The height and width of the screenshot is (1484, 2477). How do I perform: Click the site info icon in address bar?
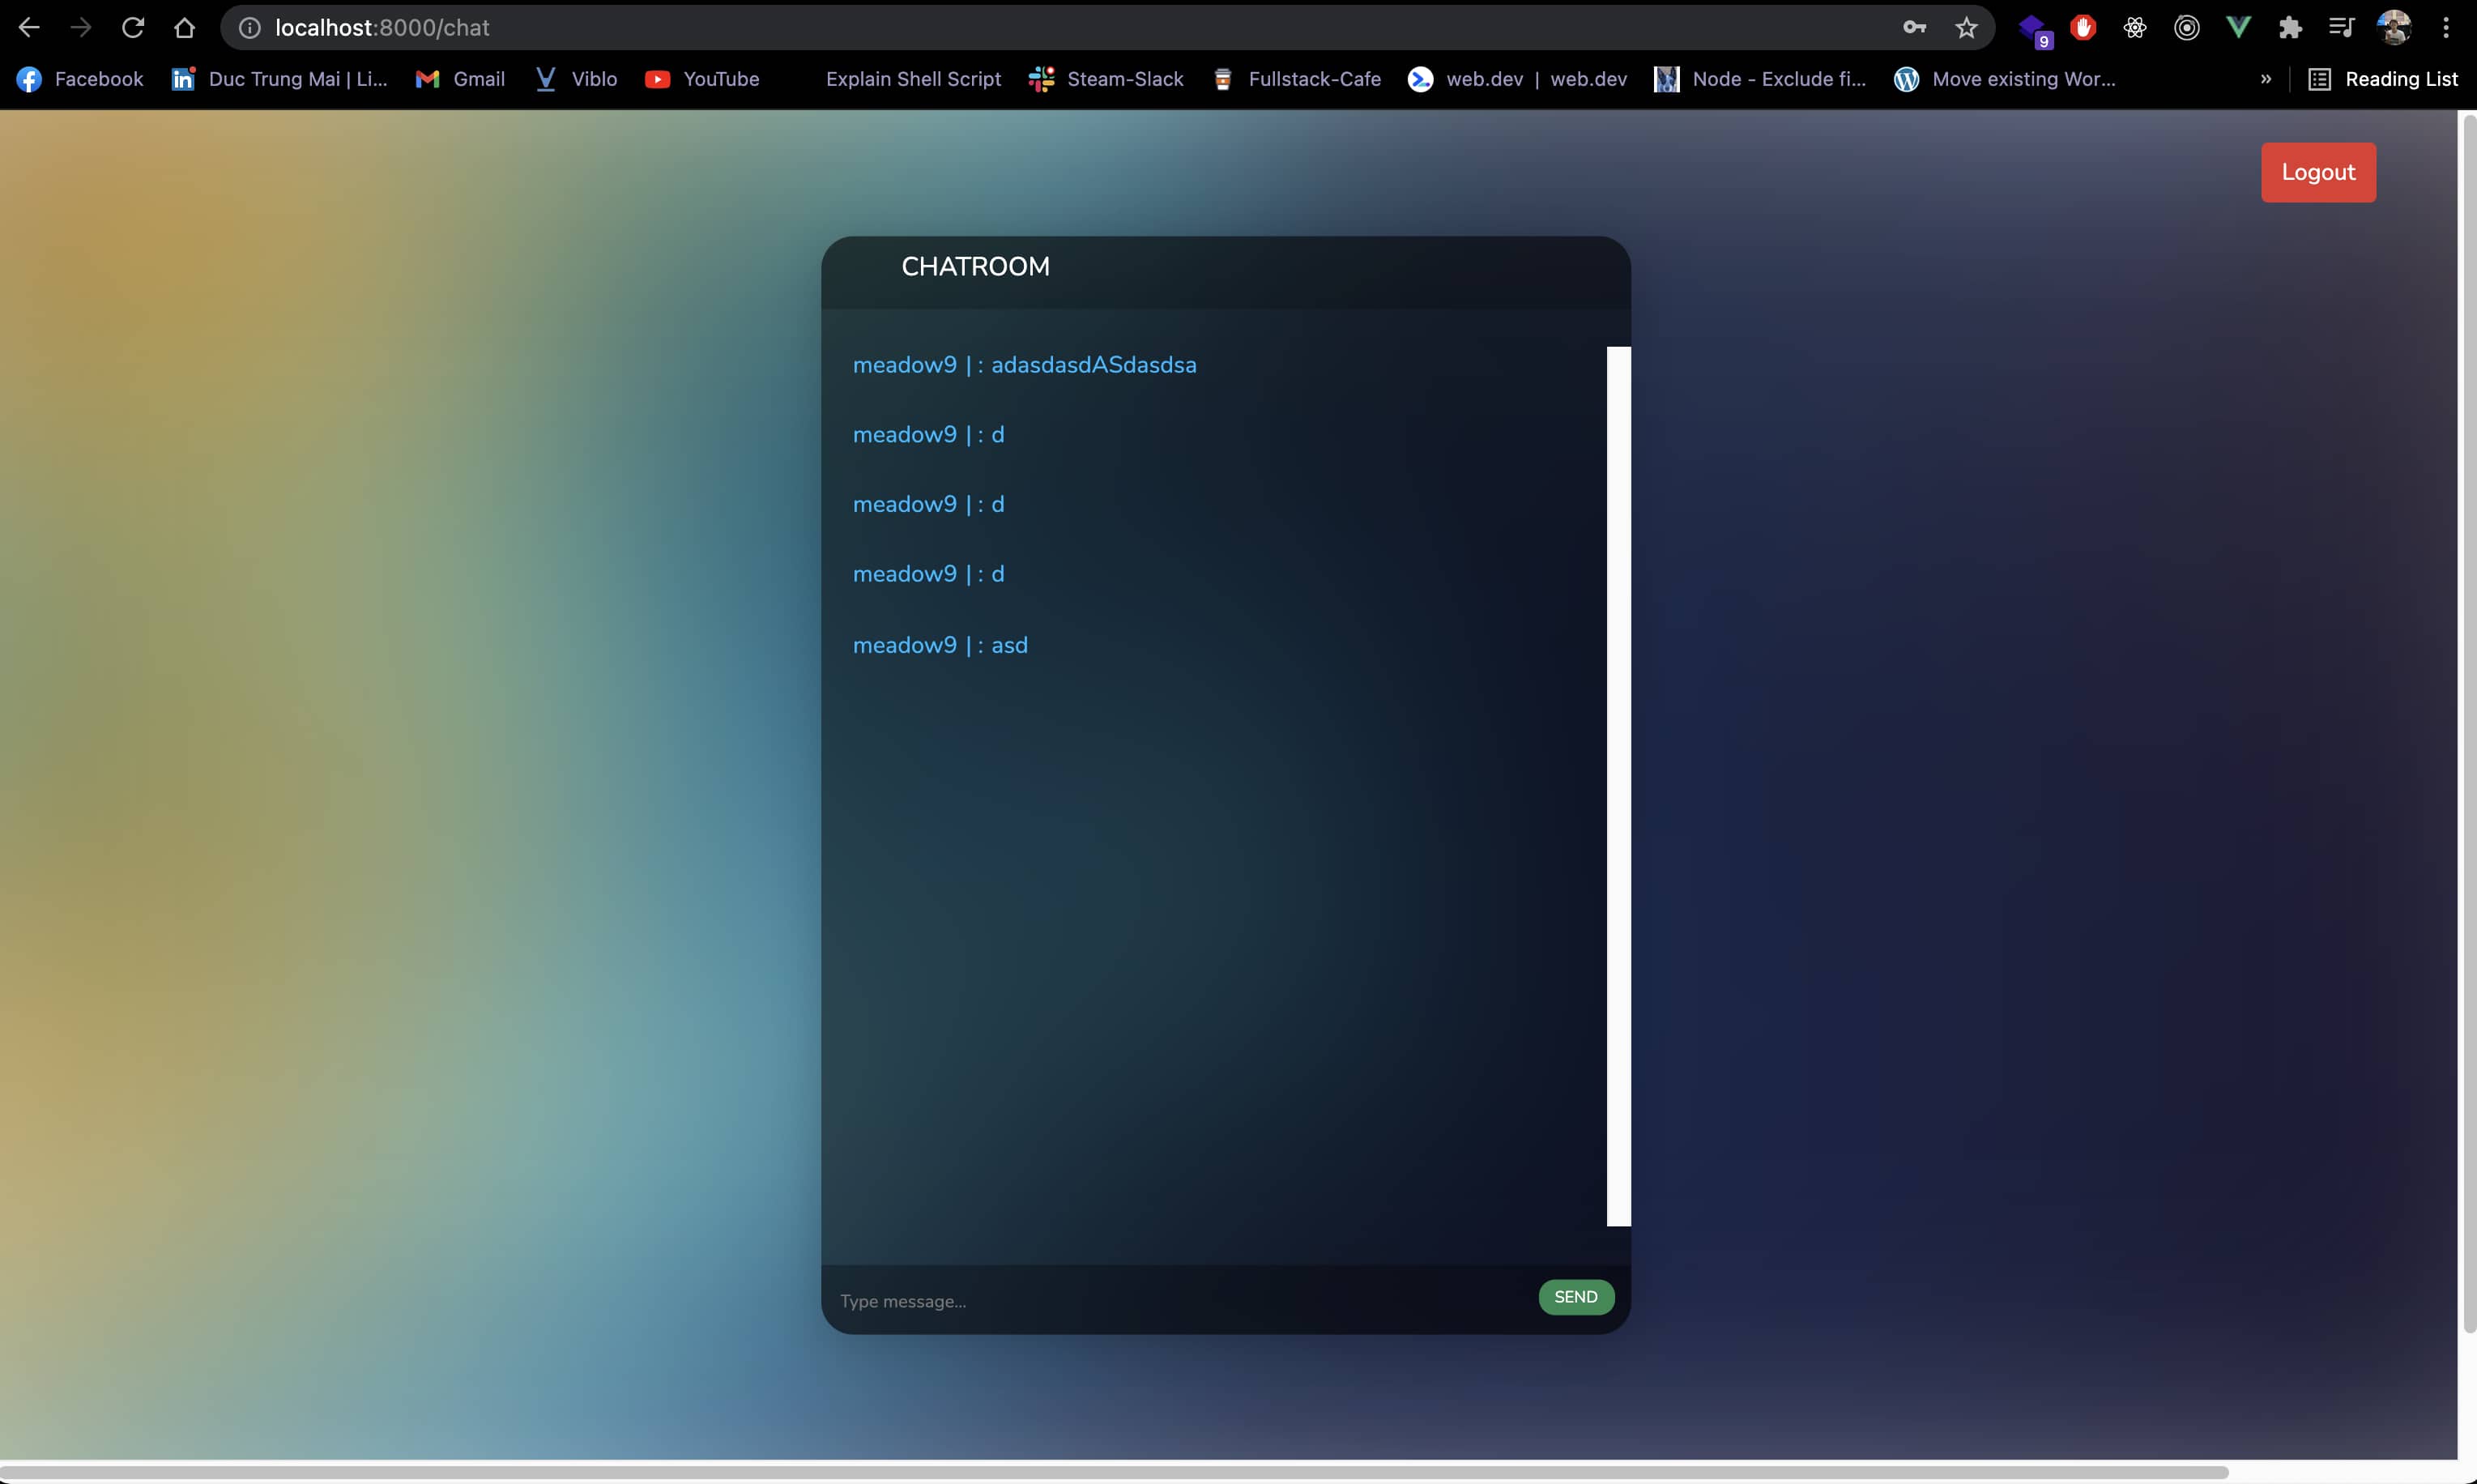pyautogui.click(x=248, y=27)
